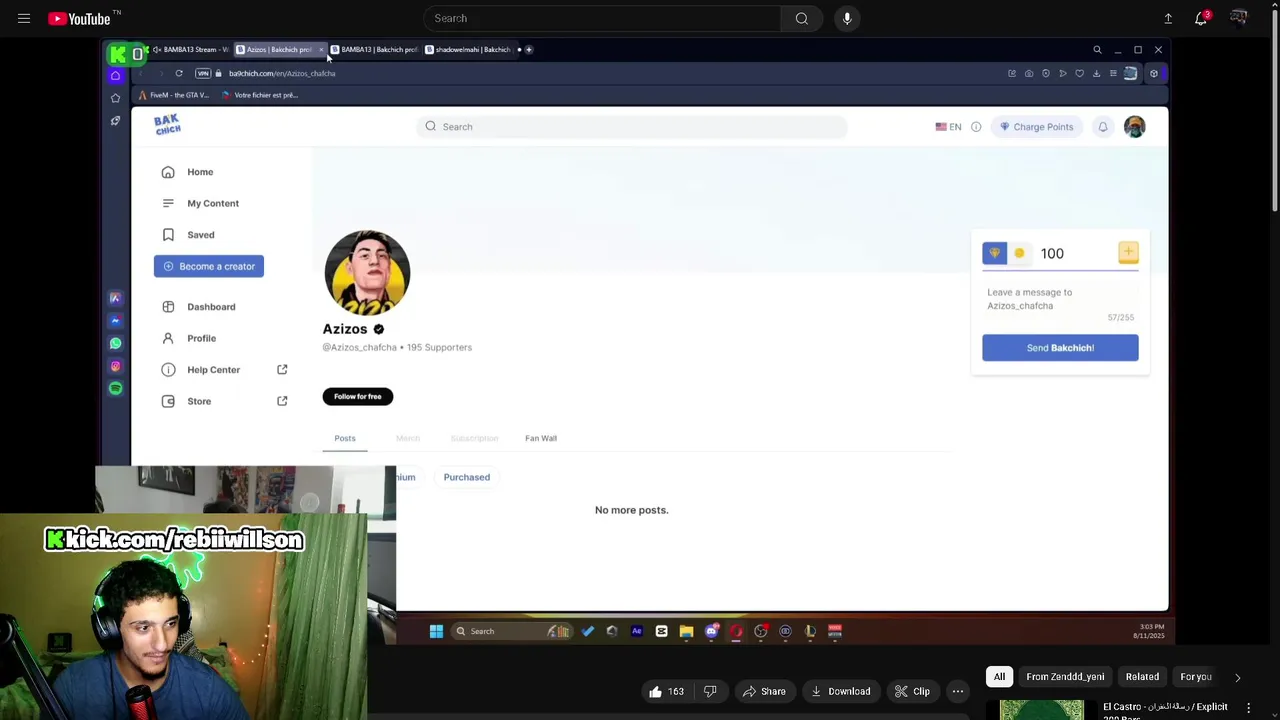Click Azizos profile picture

[367, 272]
